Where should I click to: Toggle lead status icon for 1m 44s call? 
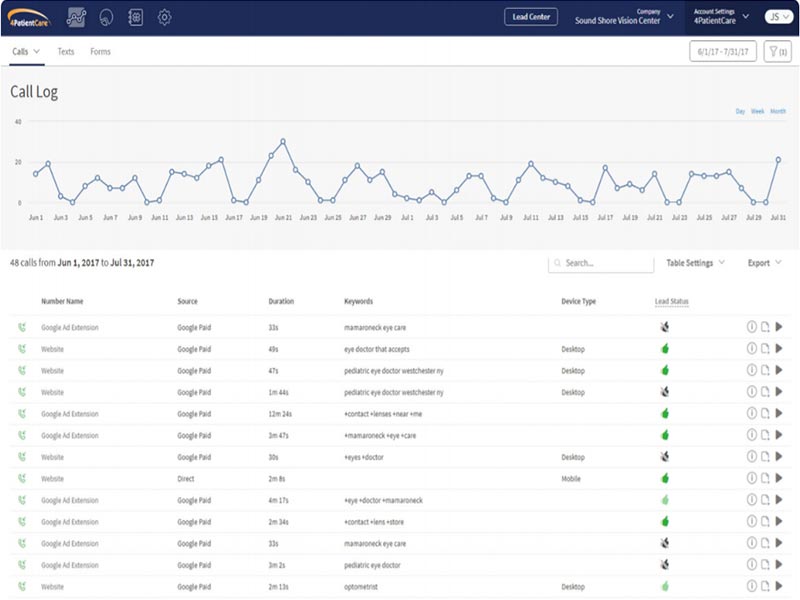click(x=665, y=392)
